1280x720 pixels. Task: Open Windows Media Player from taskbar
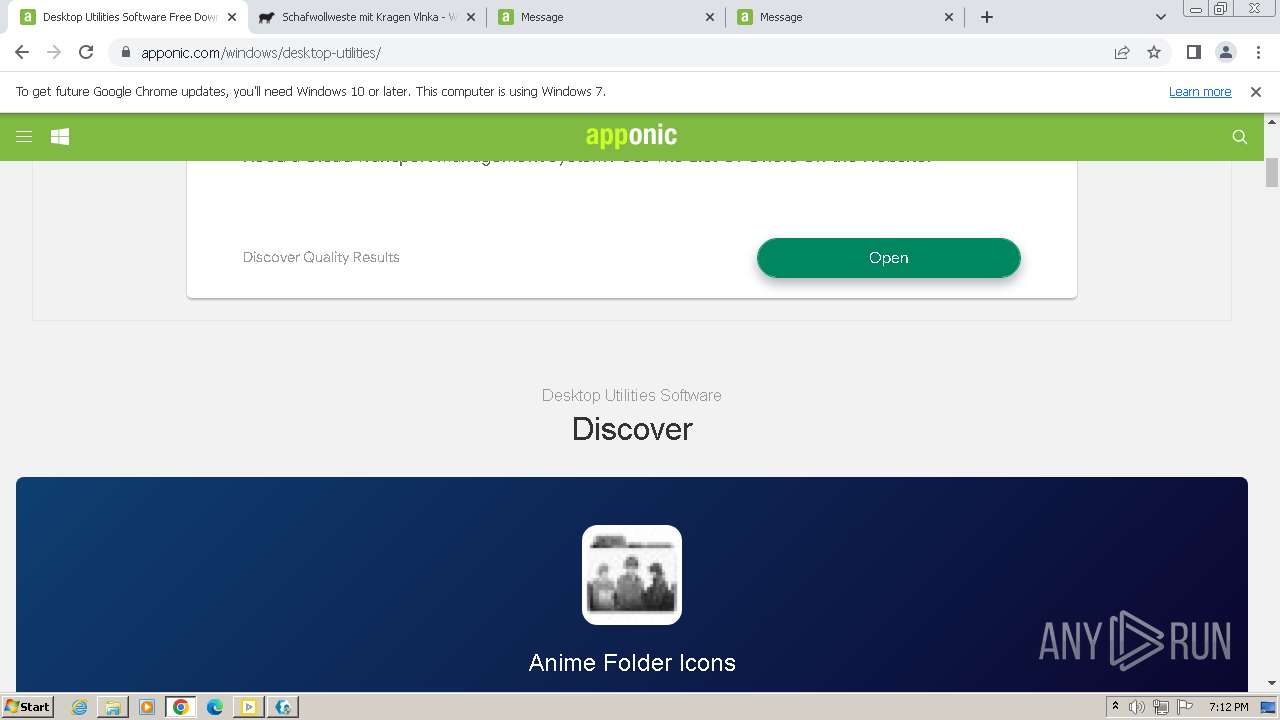coord(147,707)
